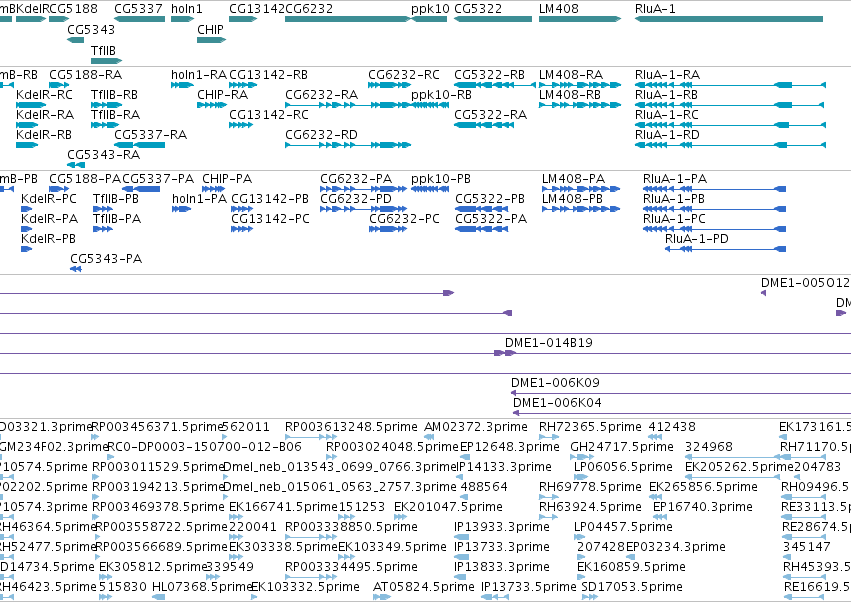Select the holn1 gene label
The width and height of the screenshot is (851, 602).
click(x=186, y=9)
